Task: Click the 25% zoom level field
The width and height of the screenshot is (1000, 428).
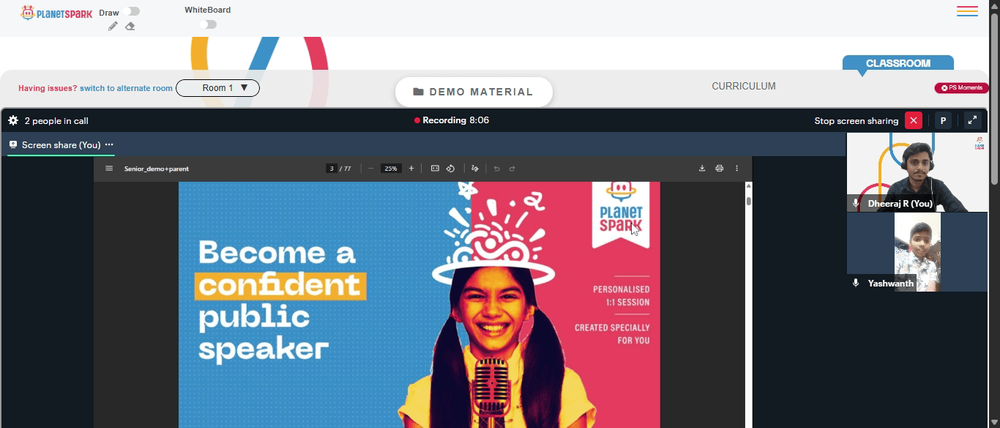Action: [390, 168]
